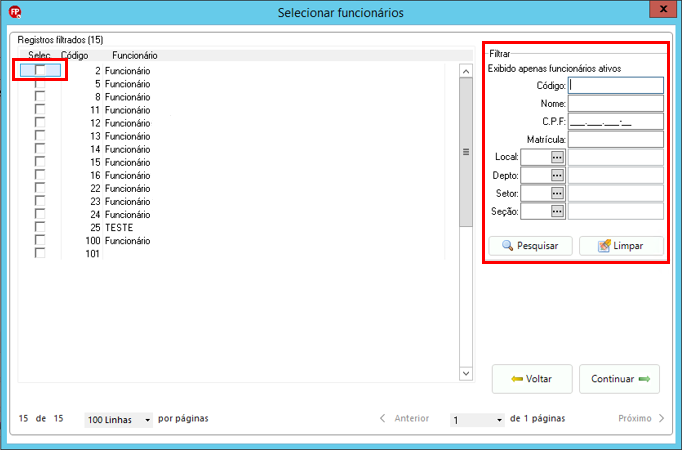Viewport: 682px width, 450px height.
Task: Click the Próximo page link
Action: pyautogui.click(x=635, y=418)
